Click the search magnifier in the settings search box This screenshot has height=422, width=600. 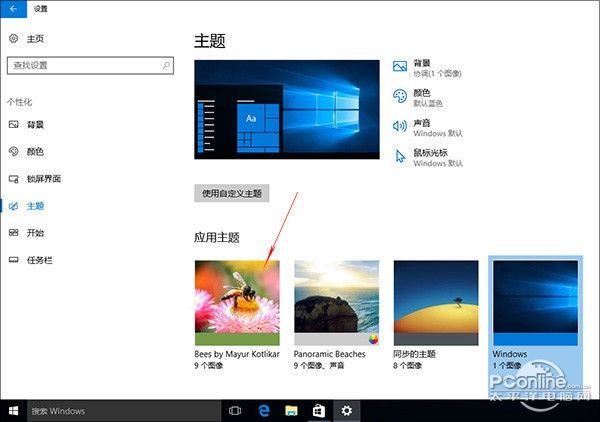[166, 65]
